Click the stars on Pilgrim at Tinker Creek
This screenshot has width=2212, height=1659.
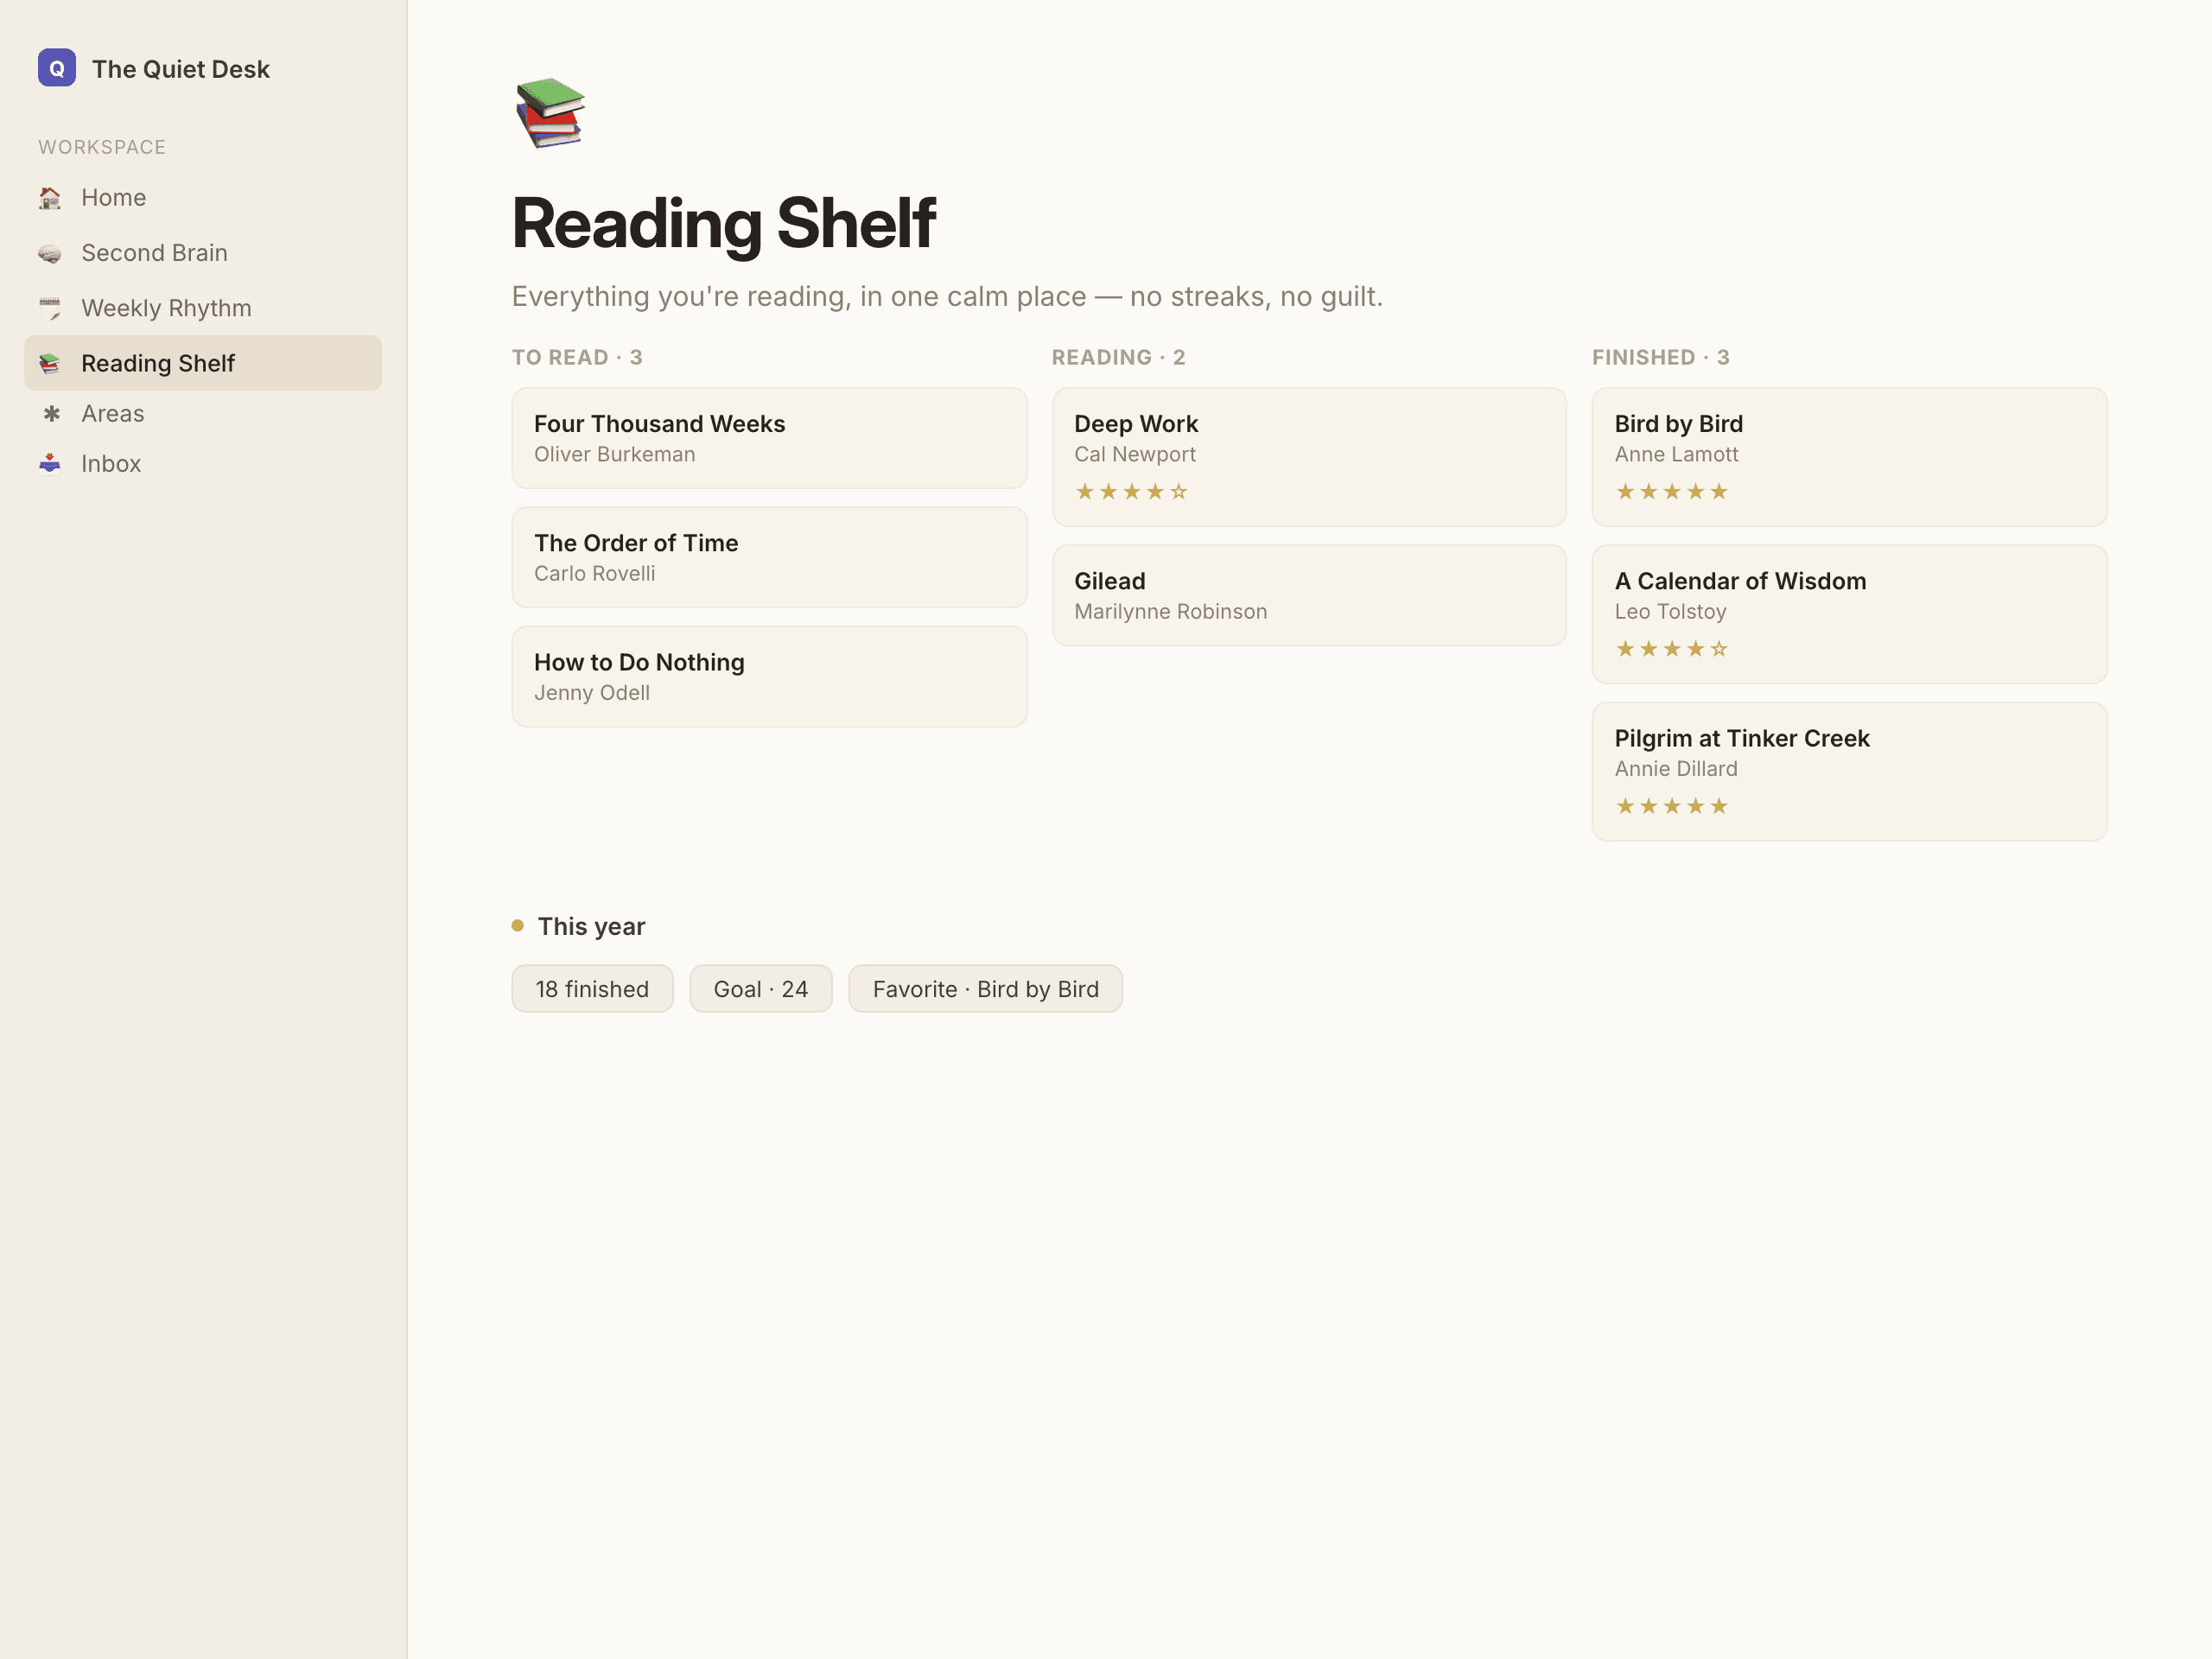click(1671, 806)
